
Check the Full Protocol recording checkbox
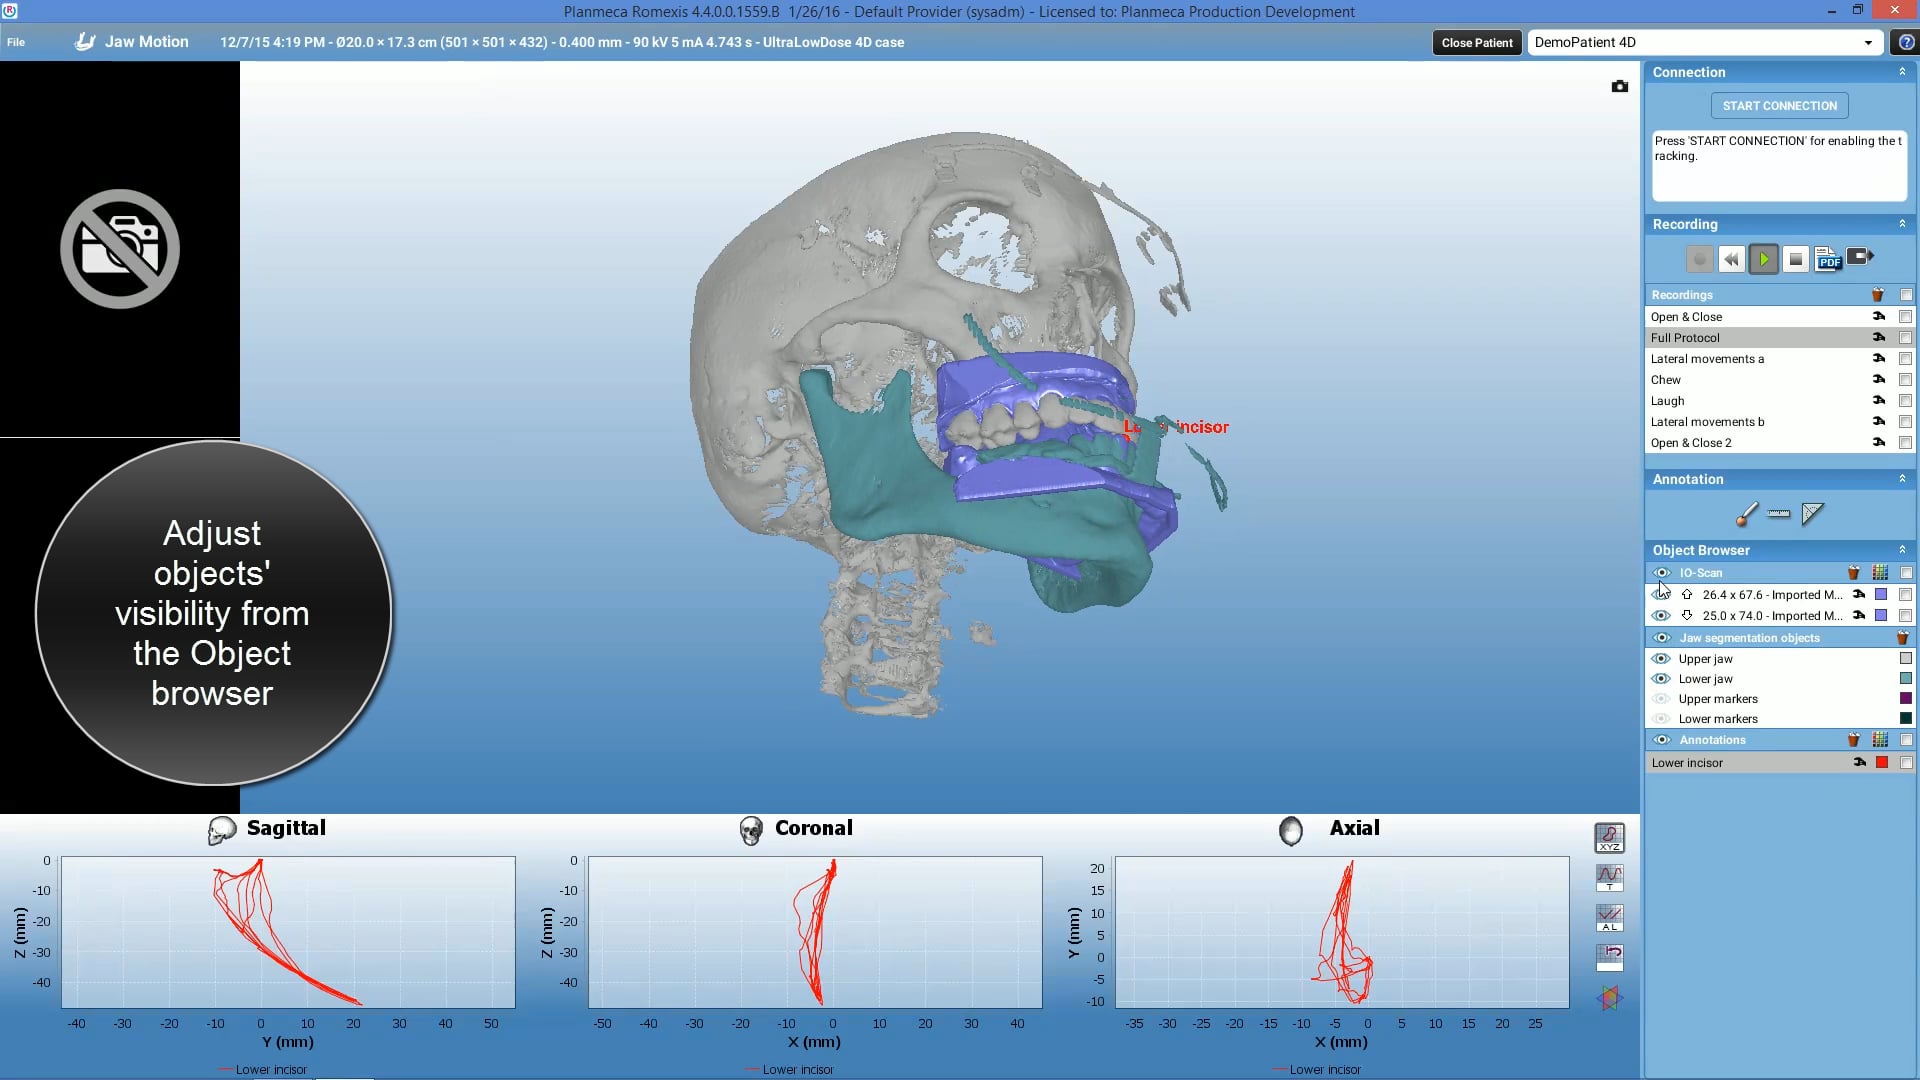[x=1904, y=337]
